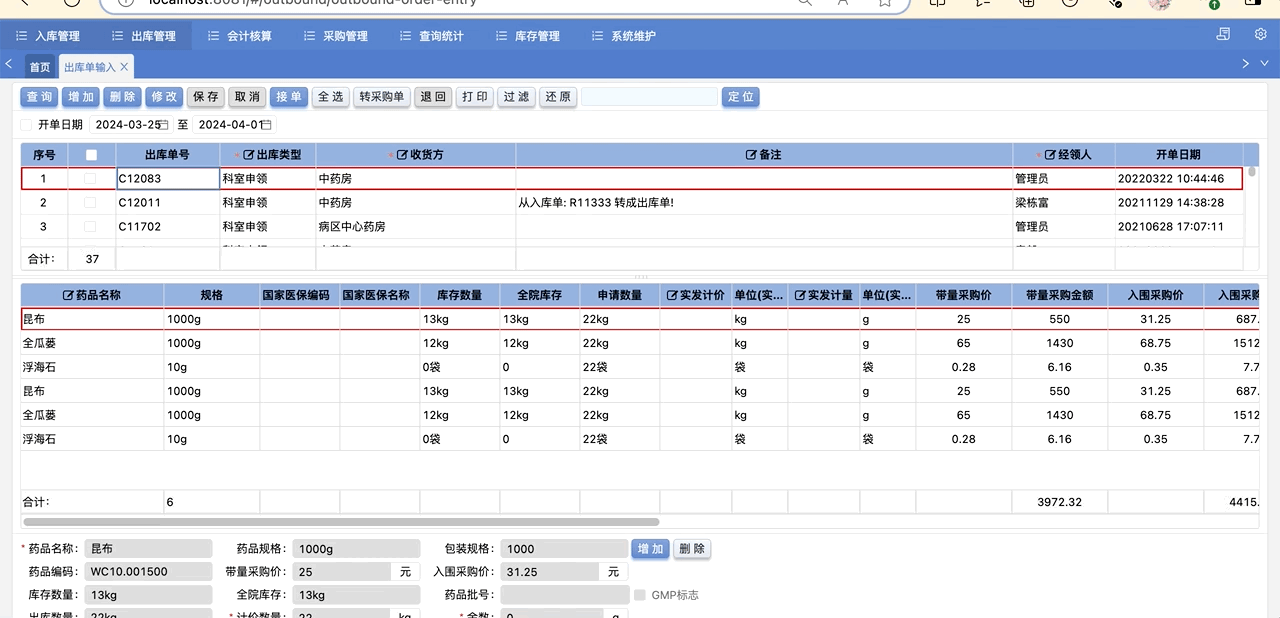Click the 退回 button
This screenshot has width=1280, height=618.
[434, 97]
